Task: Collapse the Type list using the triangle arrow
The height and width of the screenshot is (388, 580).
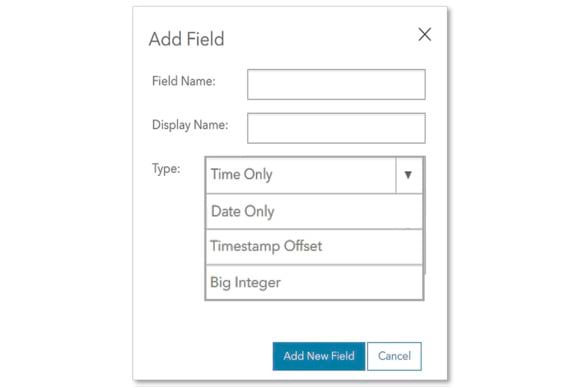Action: pos(408,175)
